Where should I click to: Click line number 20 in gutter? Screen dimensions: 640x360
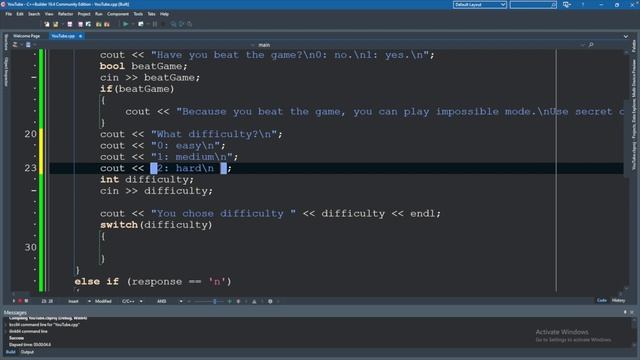(x=31, y=134)
